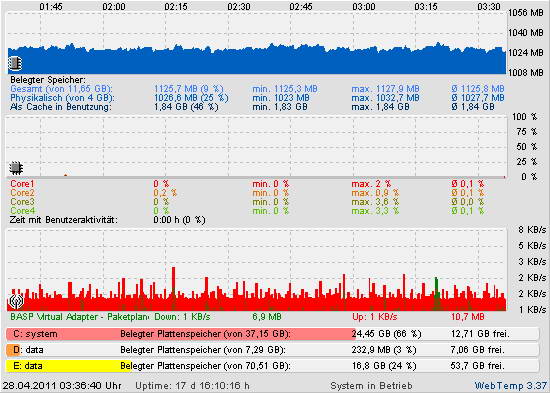The height and width of the screenshot is (393, 550).
Task: Click the '12,71 GB frei.' value
Action: [x=480, y=334]
